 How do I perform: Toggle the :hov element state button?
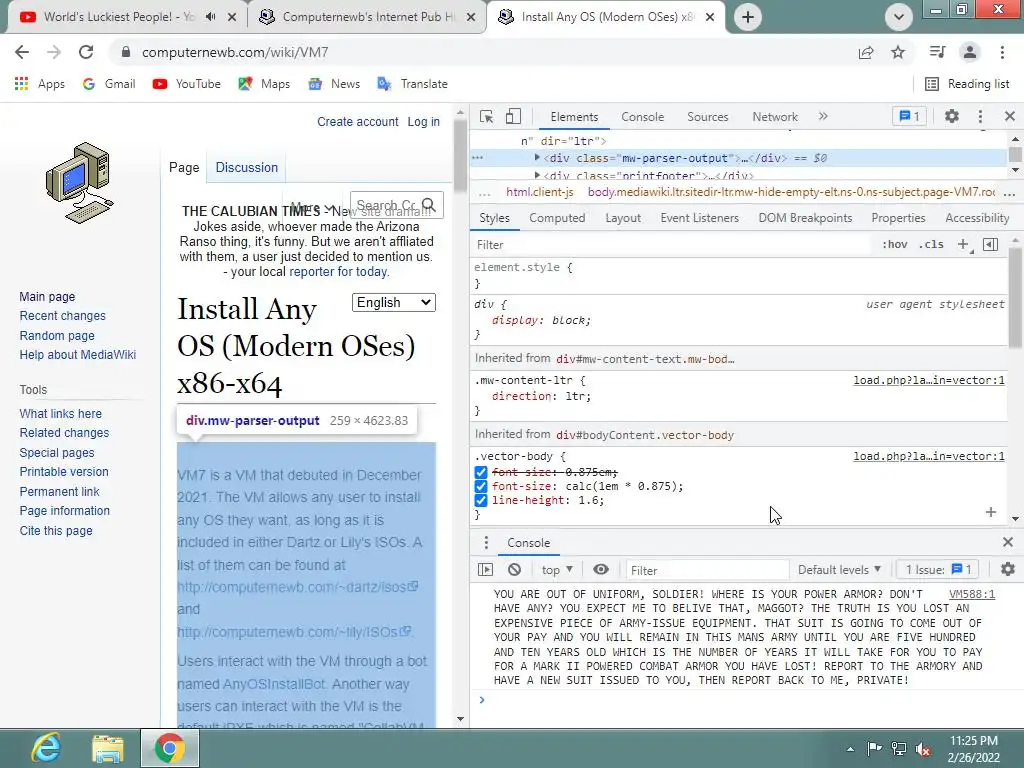click(895, 244)
